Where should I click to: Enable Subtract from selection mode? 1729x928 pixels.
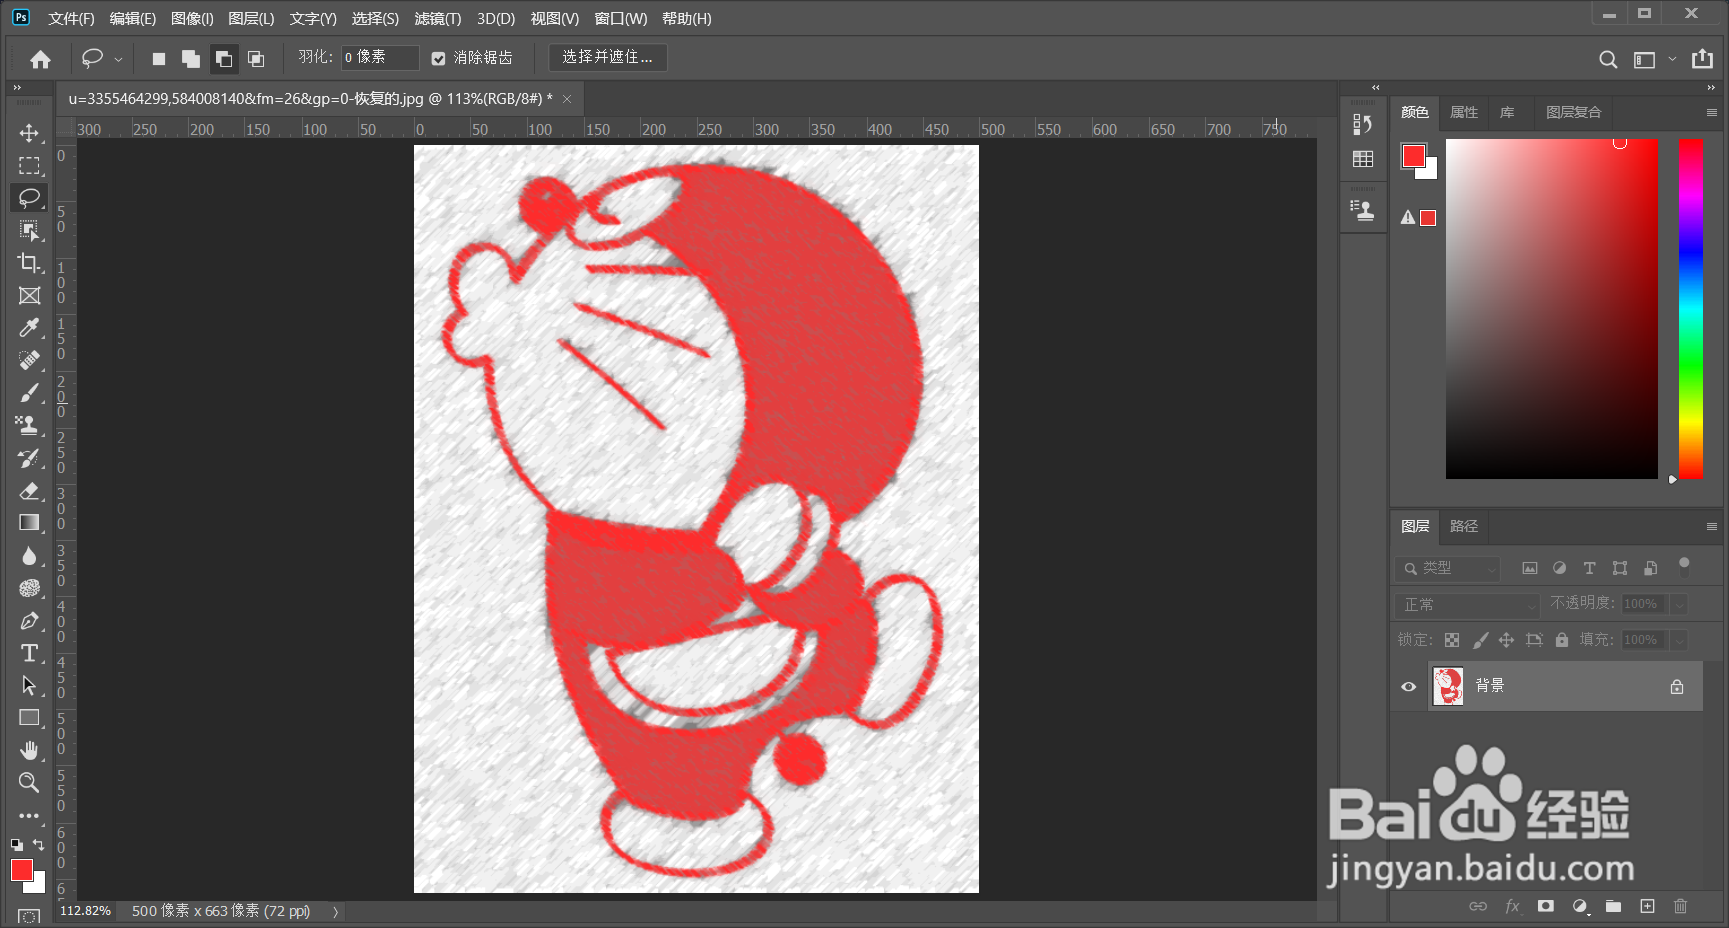click(x=223, y=58)
